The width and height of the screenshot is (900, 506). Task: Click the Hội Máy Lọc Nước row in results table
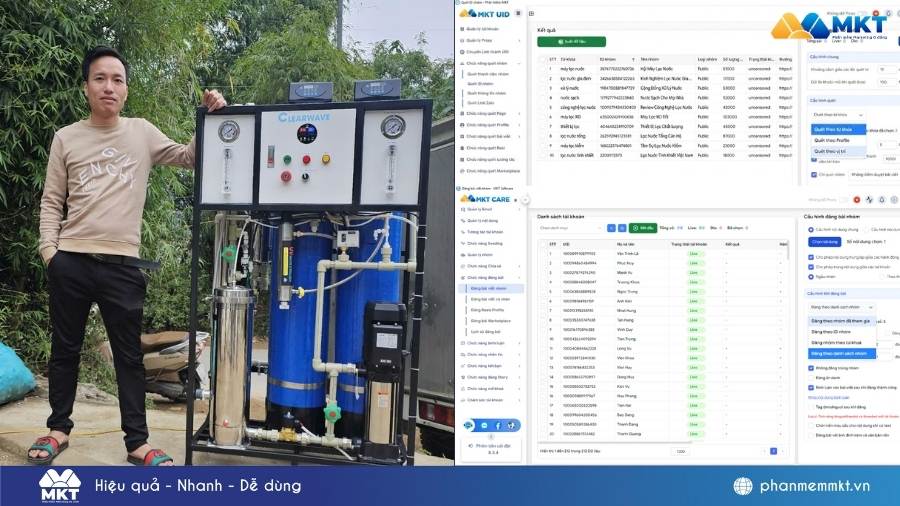coord(666,69)
